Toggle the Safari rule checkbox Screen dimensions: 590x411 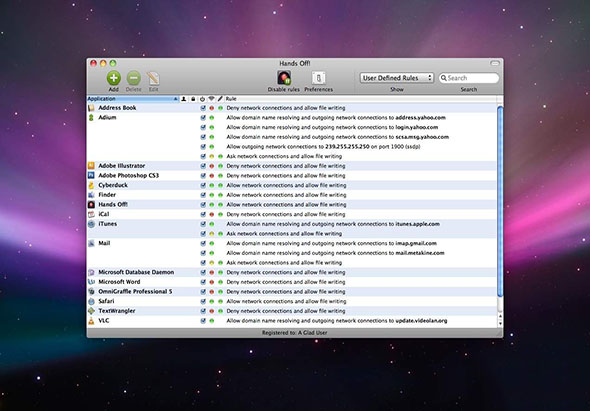point(203,301)
